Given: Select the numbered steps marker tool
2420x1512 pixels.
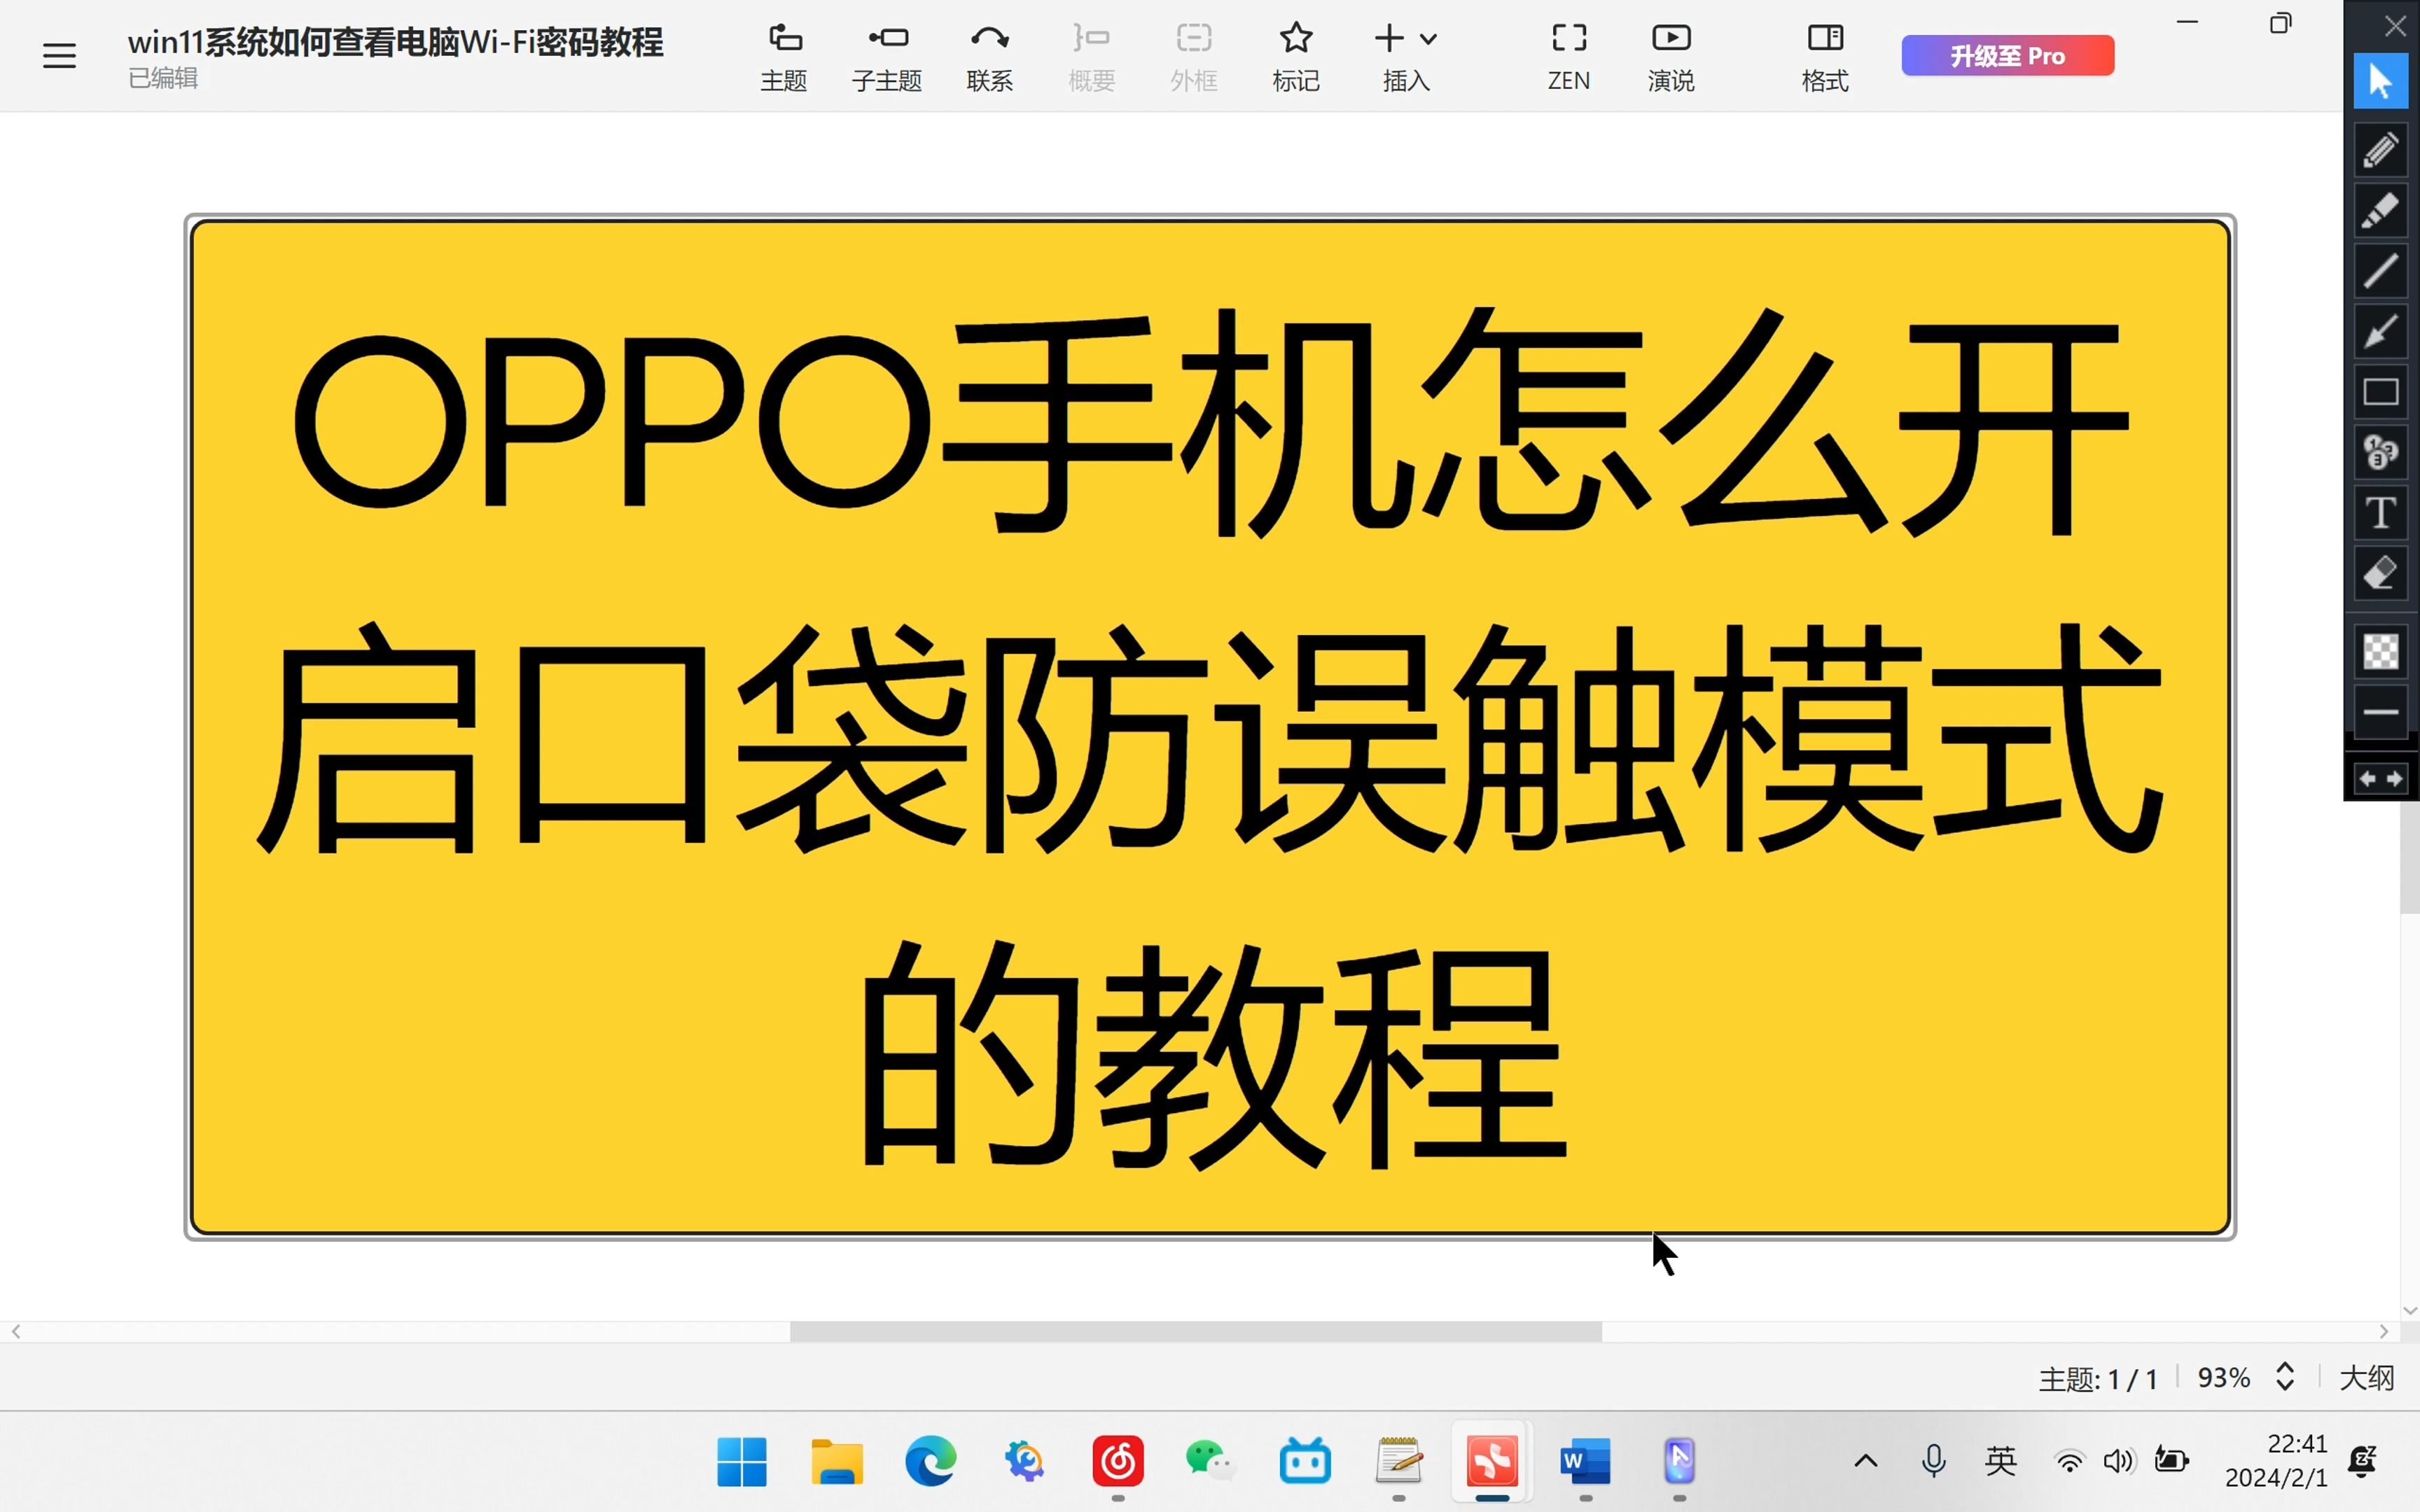Looking at the screenshot, I should 2380,453.
